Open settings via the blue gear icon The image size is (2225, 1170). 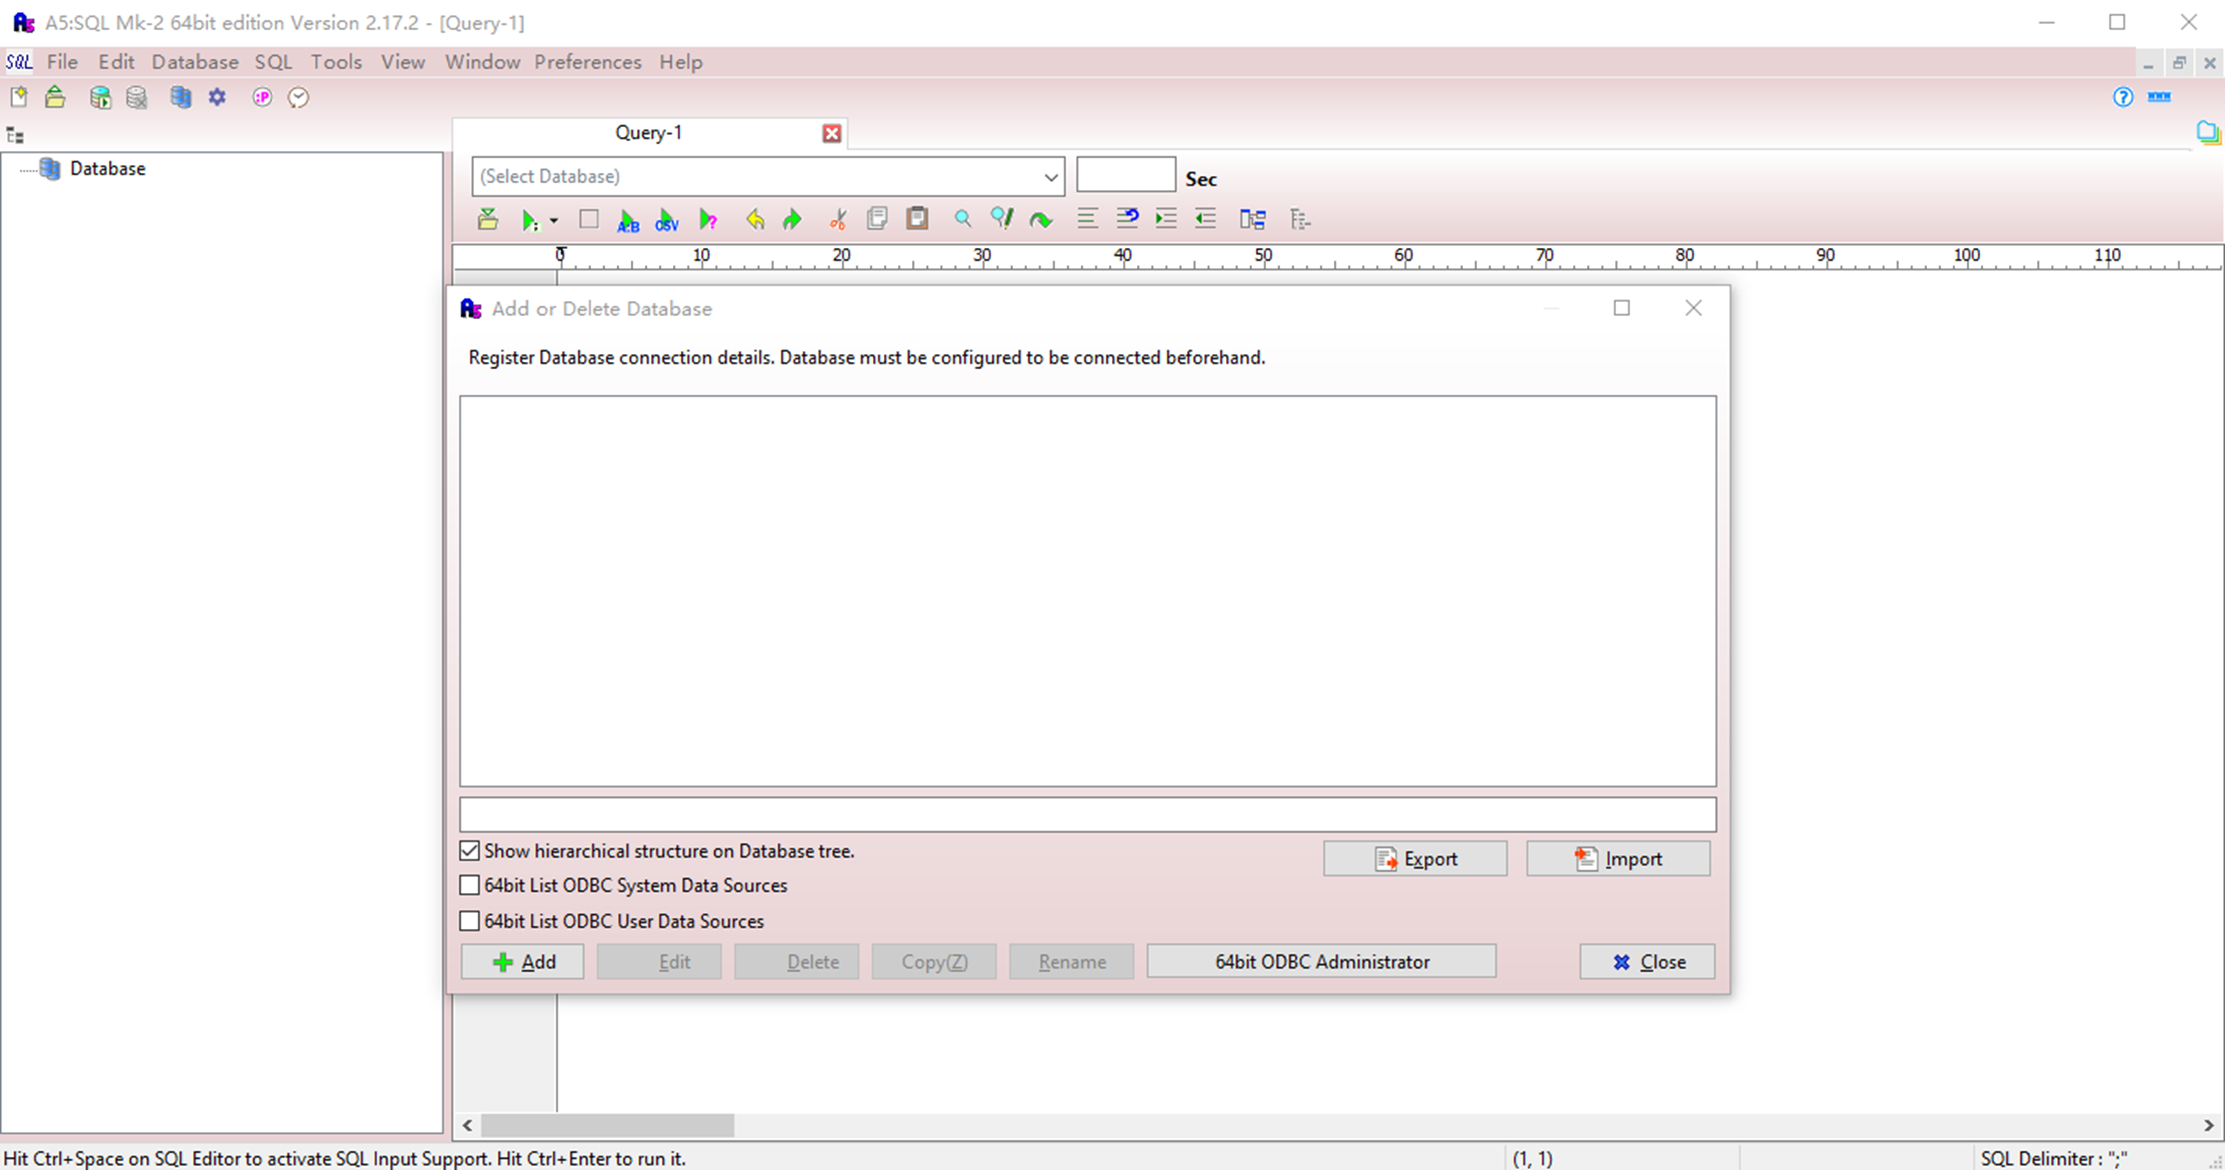(217, 97)
